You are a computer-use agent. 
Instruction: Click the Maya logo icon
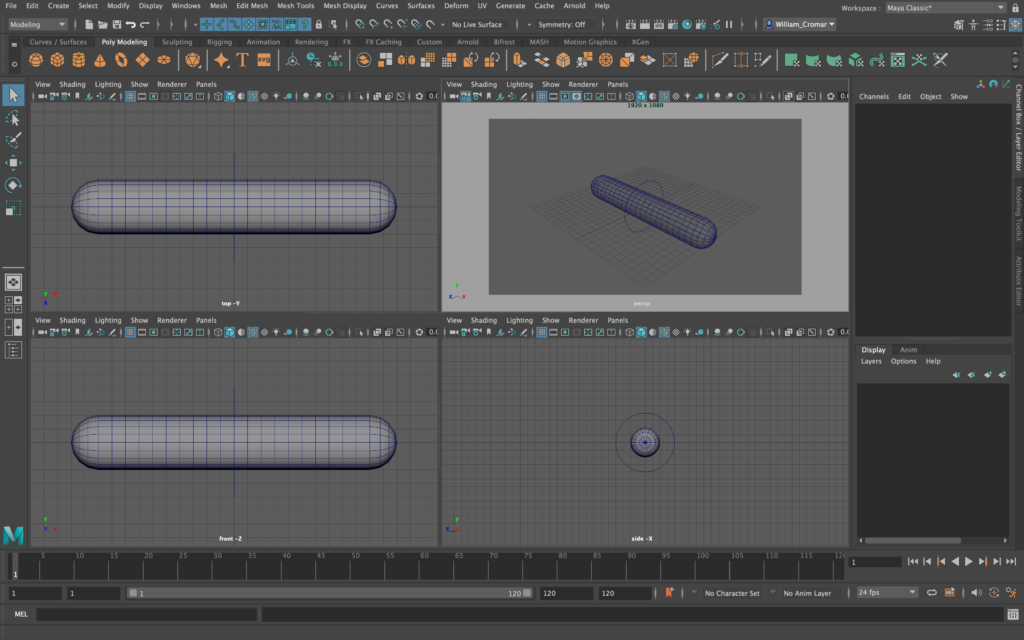[13, 534]
